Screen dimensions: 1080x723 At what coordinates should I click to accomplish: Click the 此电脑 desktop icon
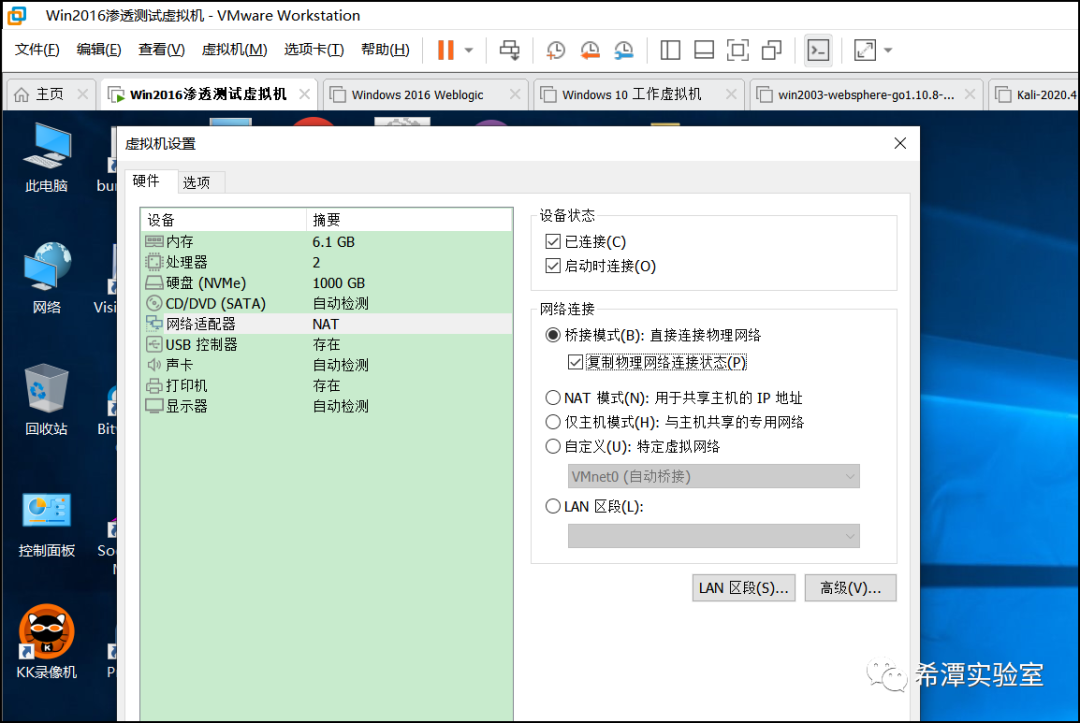coord(46,158)
